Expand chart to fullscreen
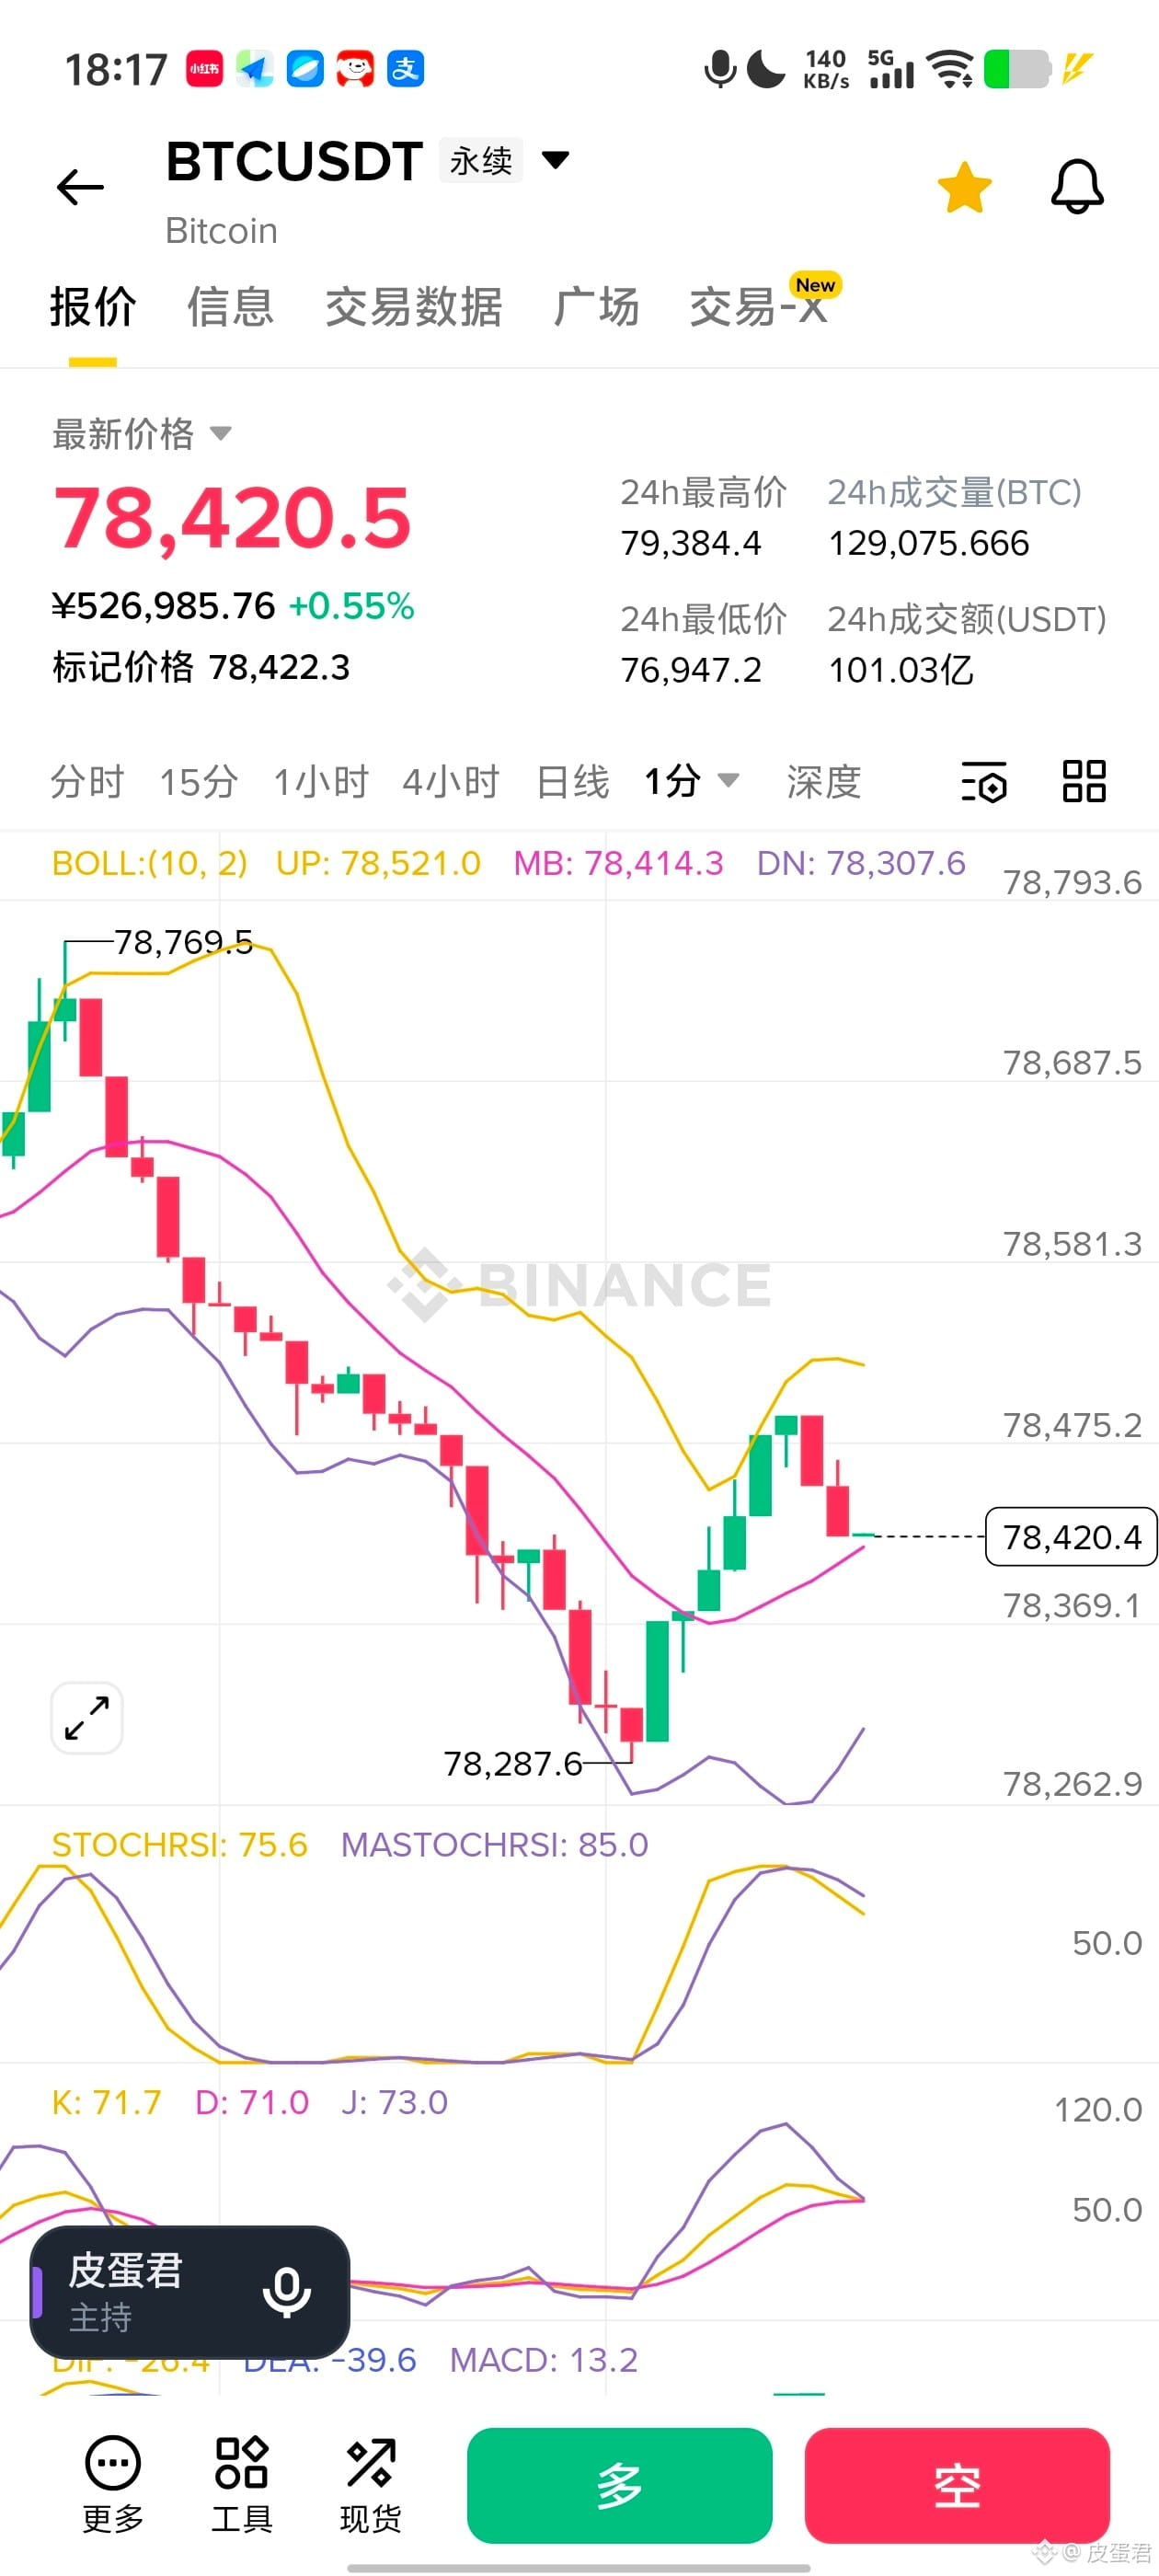1159x2576 pixels. coord(87,1718)
